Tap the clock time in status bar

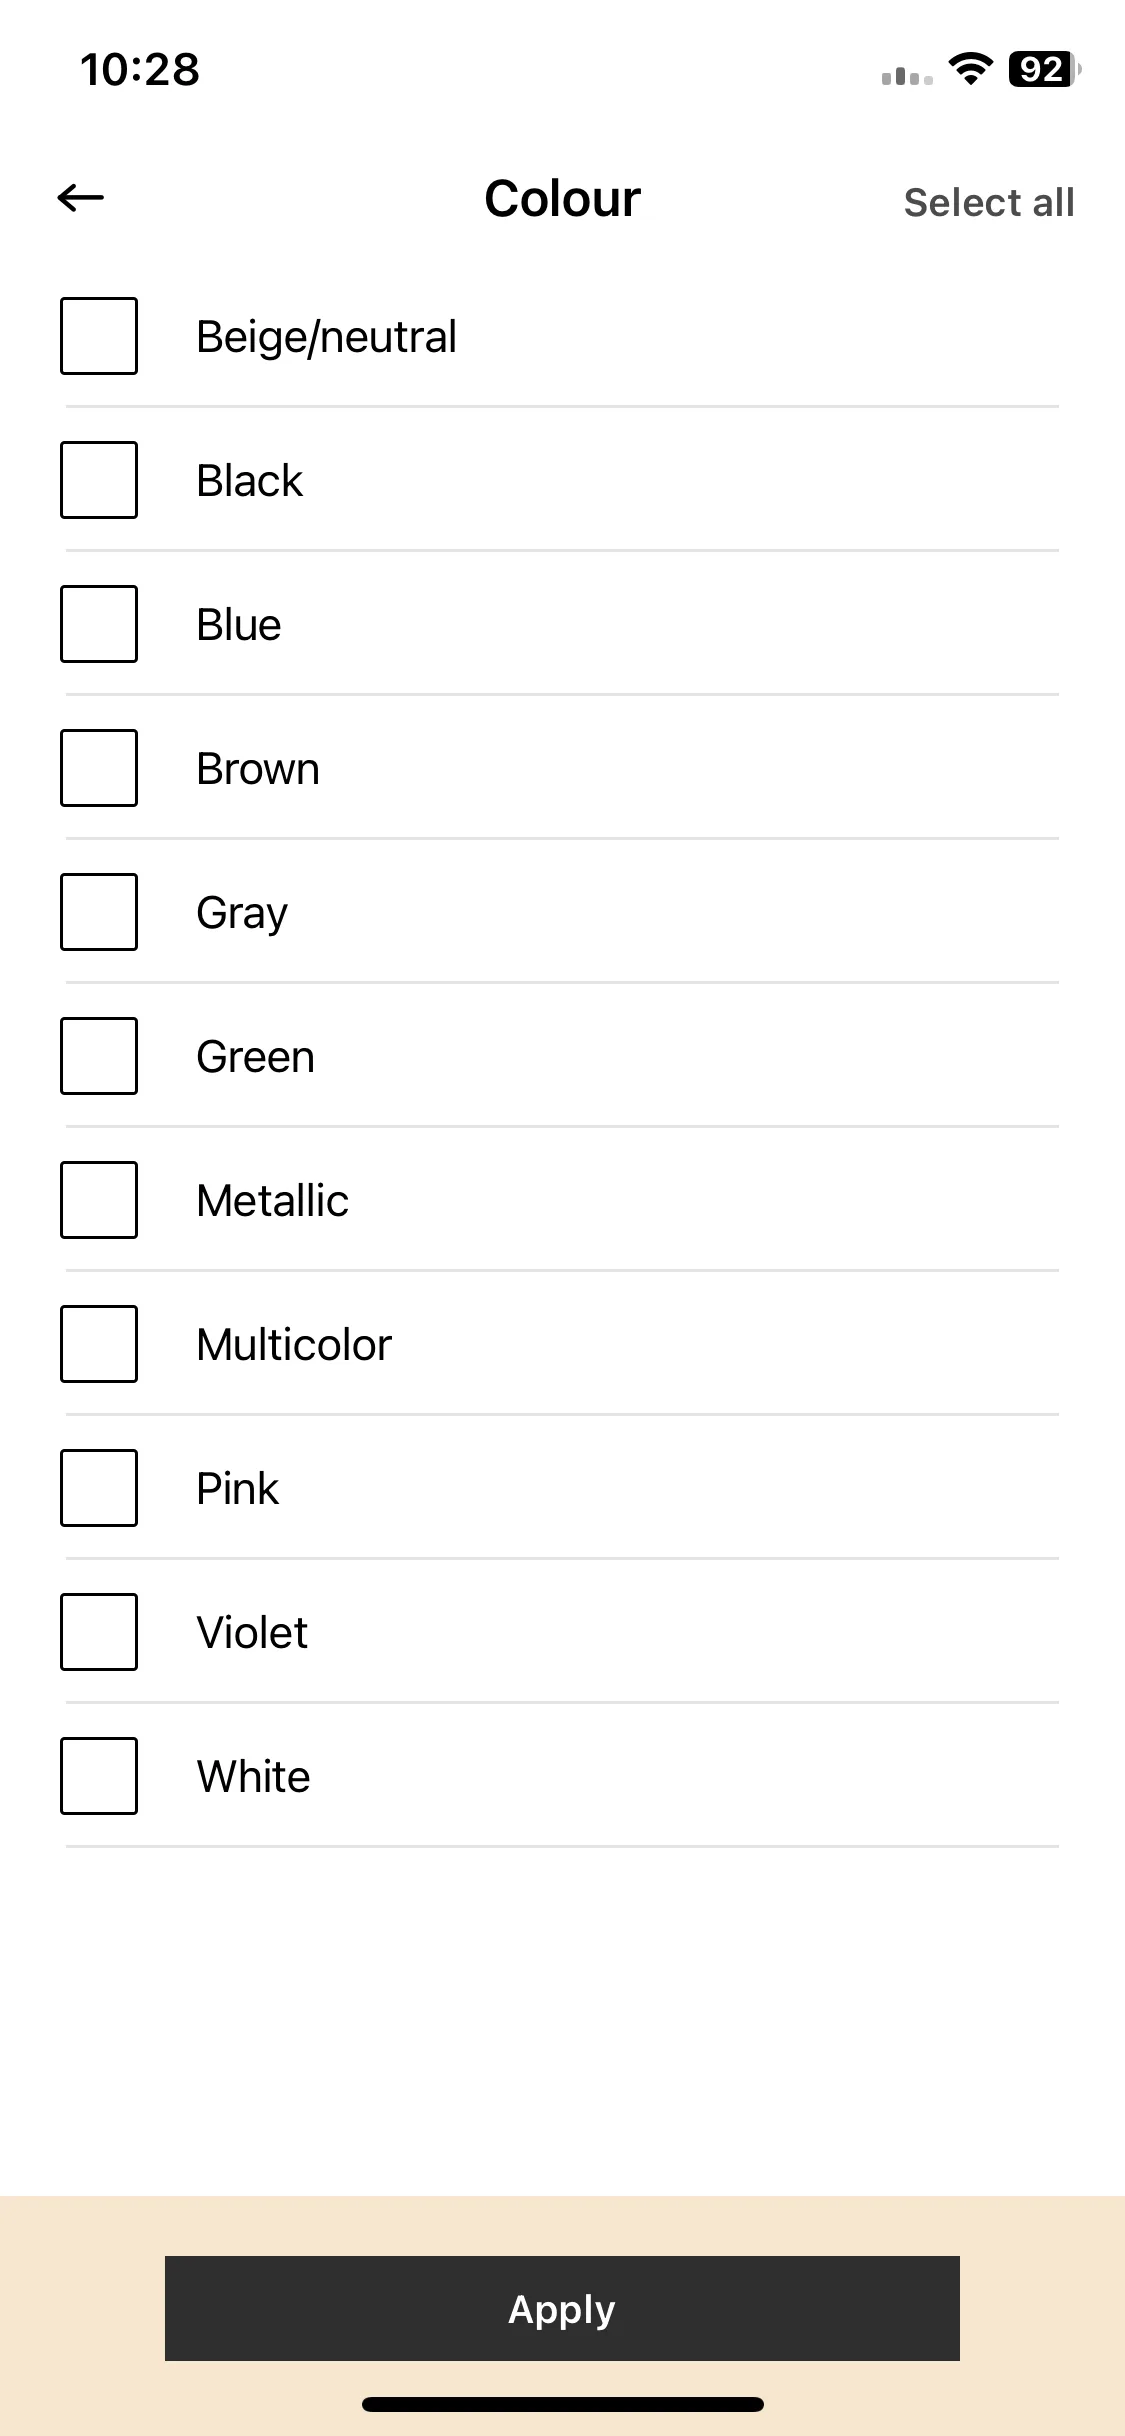click(140, 70)
